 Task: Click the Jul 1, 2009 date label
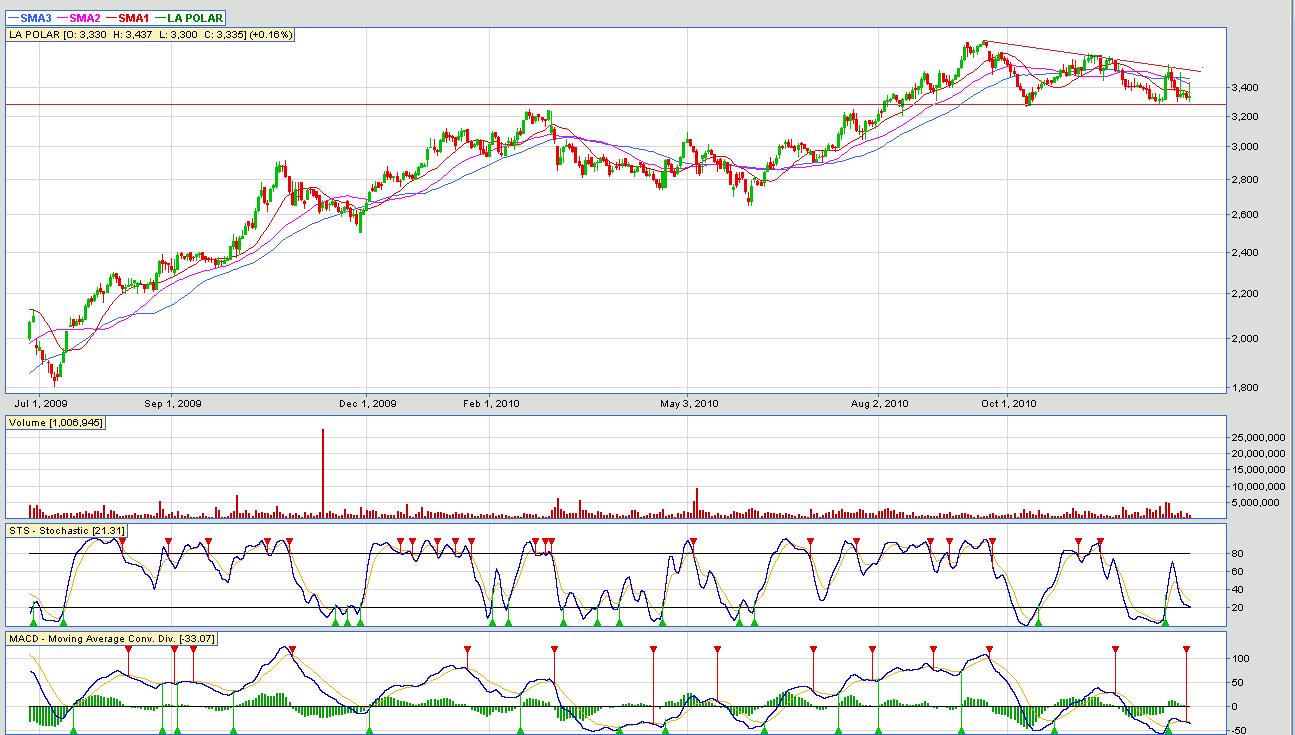pyautogui.click(x=43, y=404)
